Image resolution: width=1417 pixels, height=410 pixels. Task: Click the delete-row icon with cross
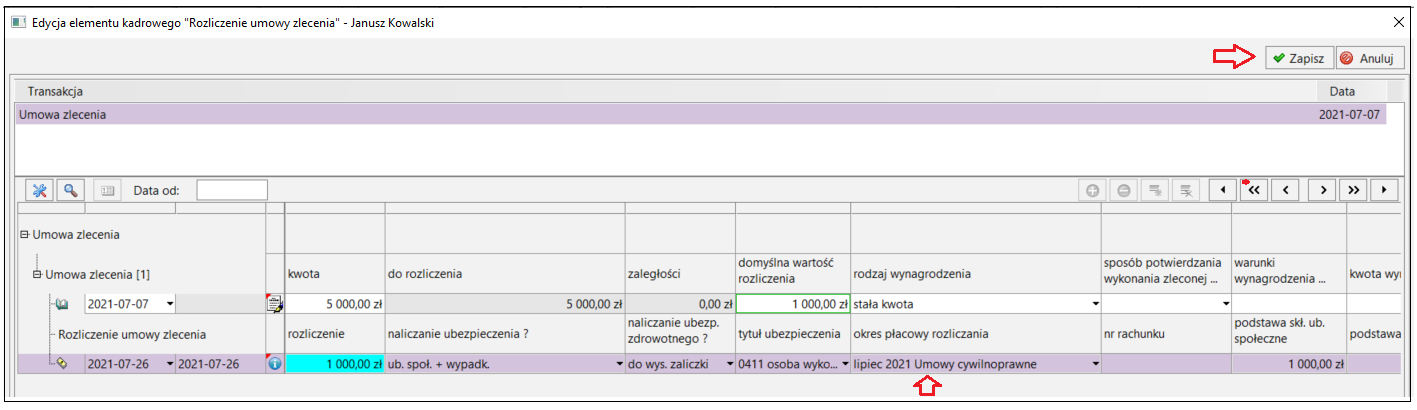point(1186,190)
